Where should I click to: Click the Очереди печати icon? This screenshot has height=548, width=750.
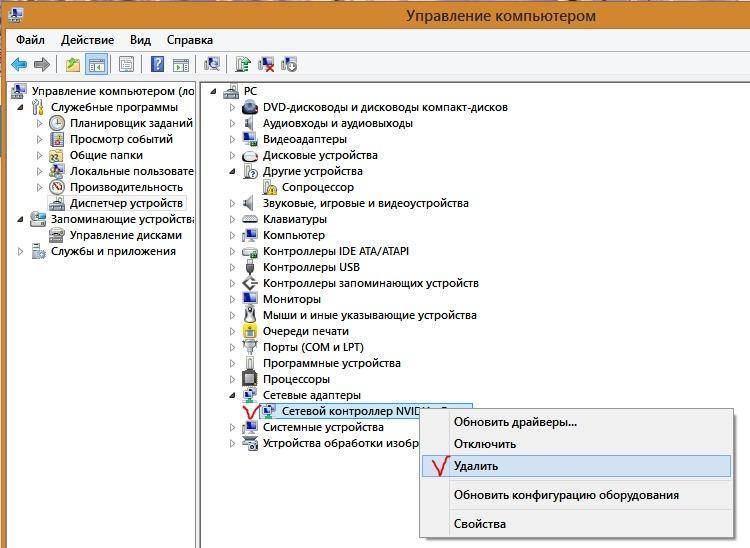coord(250,331)
